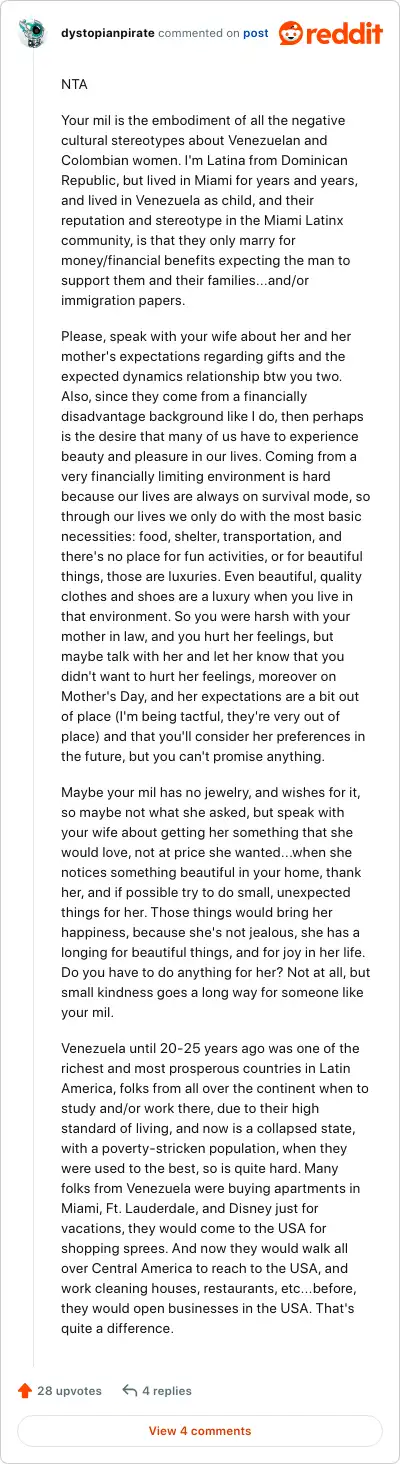Click the paragraph starting 'Please, speak with your wife'
This screenshot has width=400, height=1464.
tap(205, 532)
